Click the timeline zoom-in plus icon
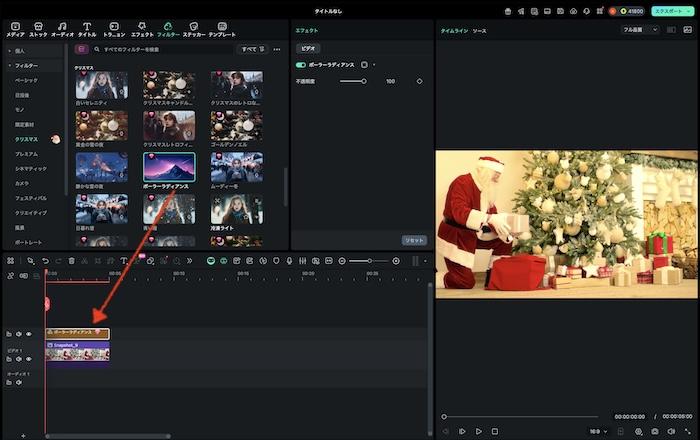 (396, 261)
